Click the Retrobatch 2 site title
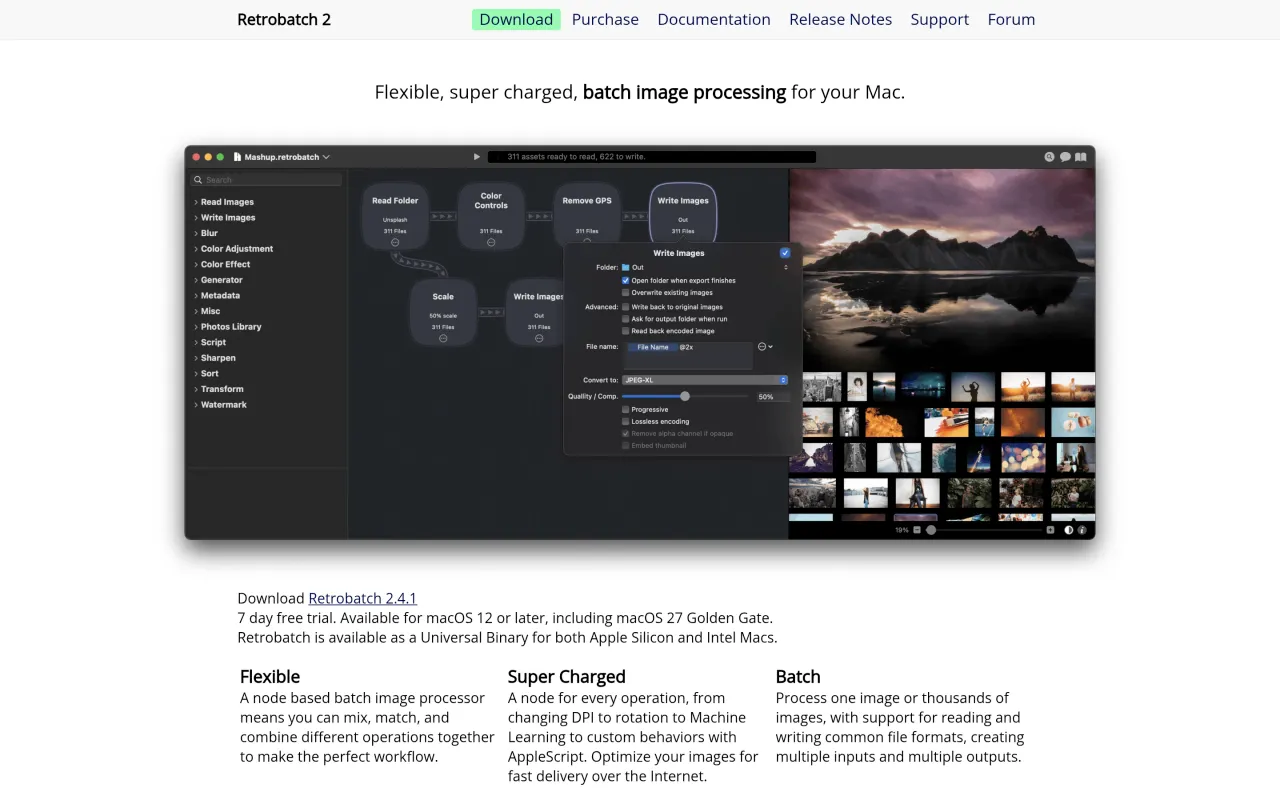This screenshot has width=1280, height=800. click(284, 19)
